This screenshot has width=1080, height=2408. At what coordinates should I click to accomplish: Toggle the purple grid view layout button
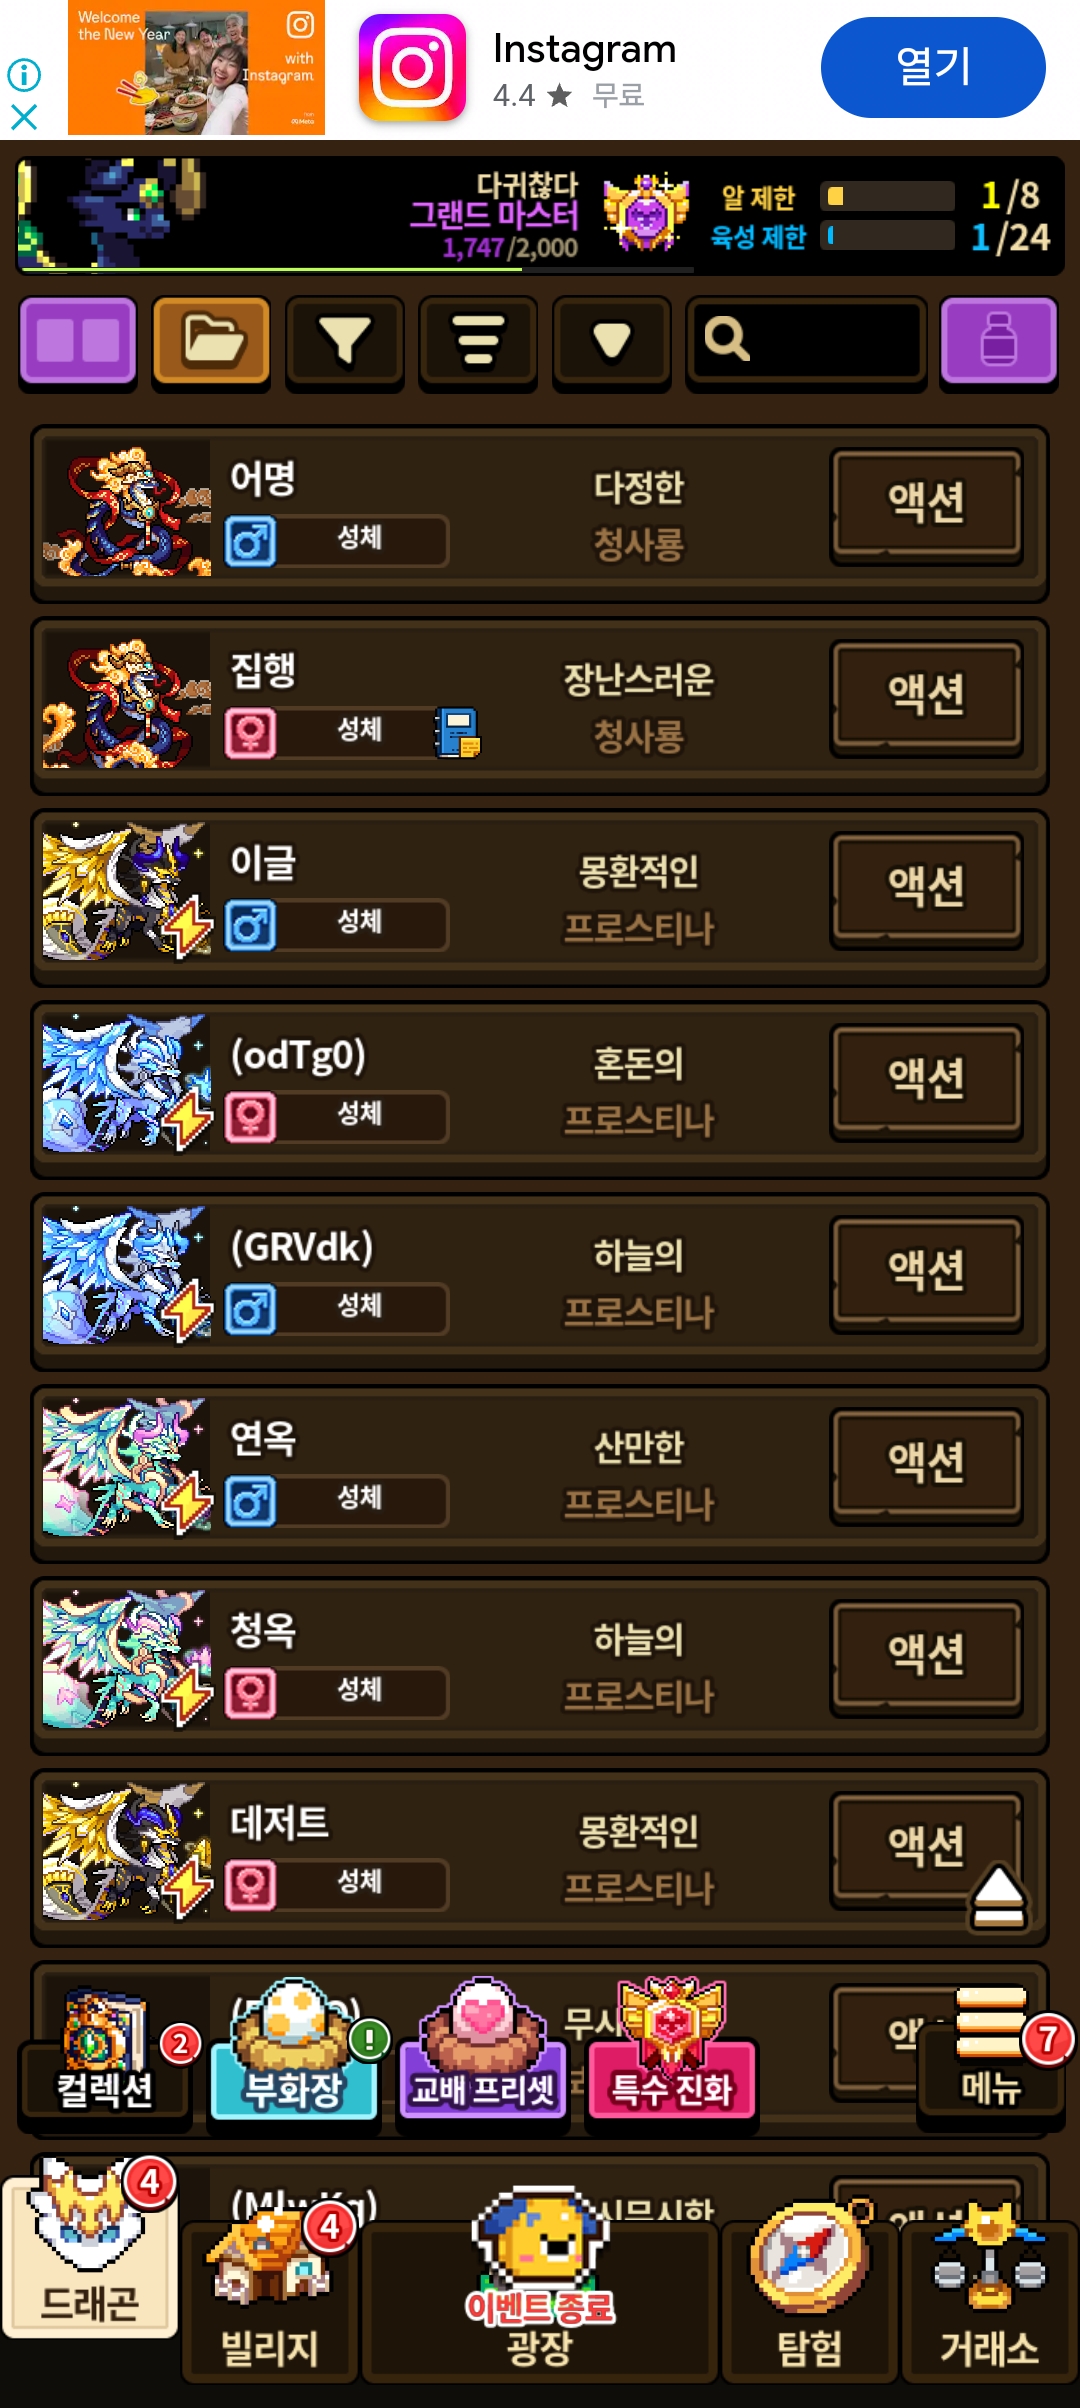click(x=78, y=341)
